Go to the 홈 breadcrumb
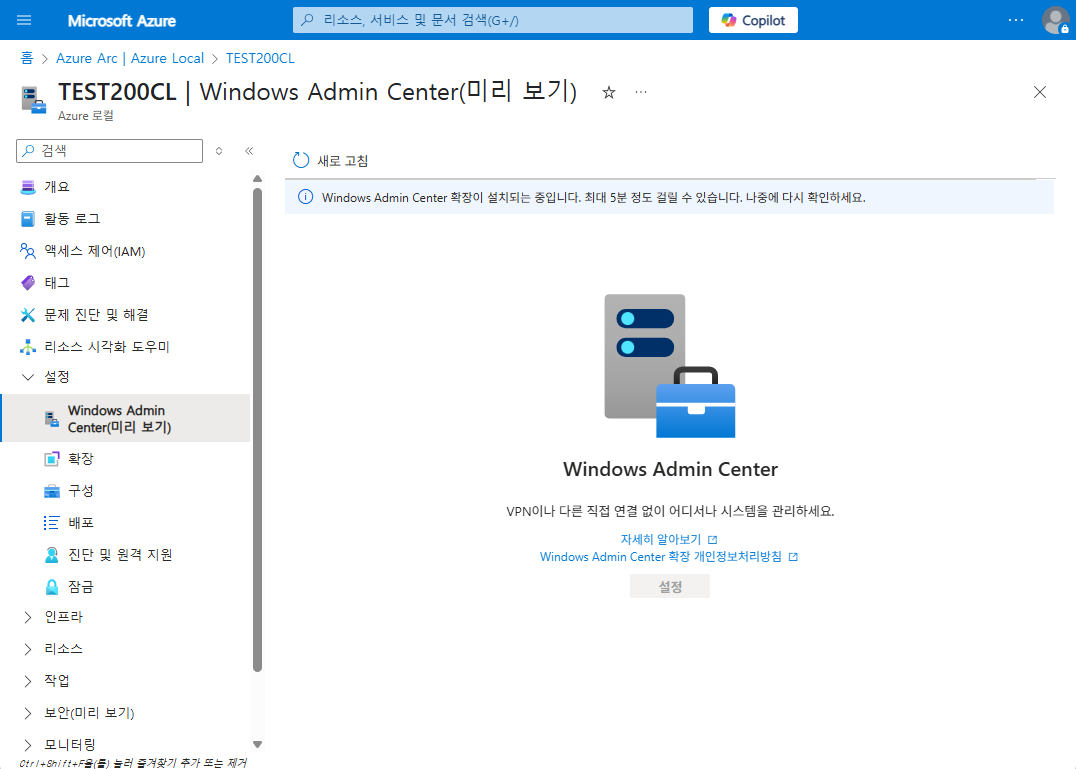The height and width of the screenshot is (769, 1076). [x=27, y=58]
